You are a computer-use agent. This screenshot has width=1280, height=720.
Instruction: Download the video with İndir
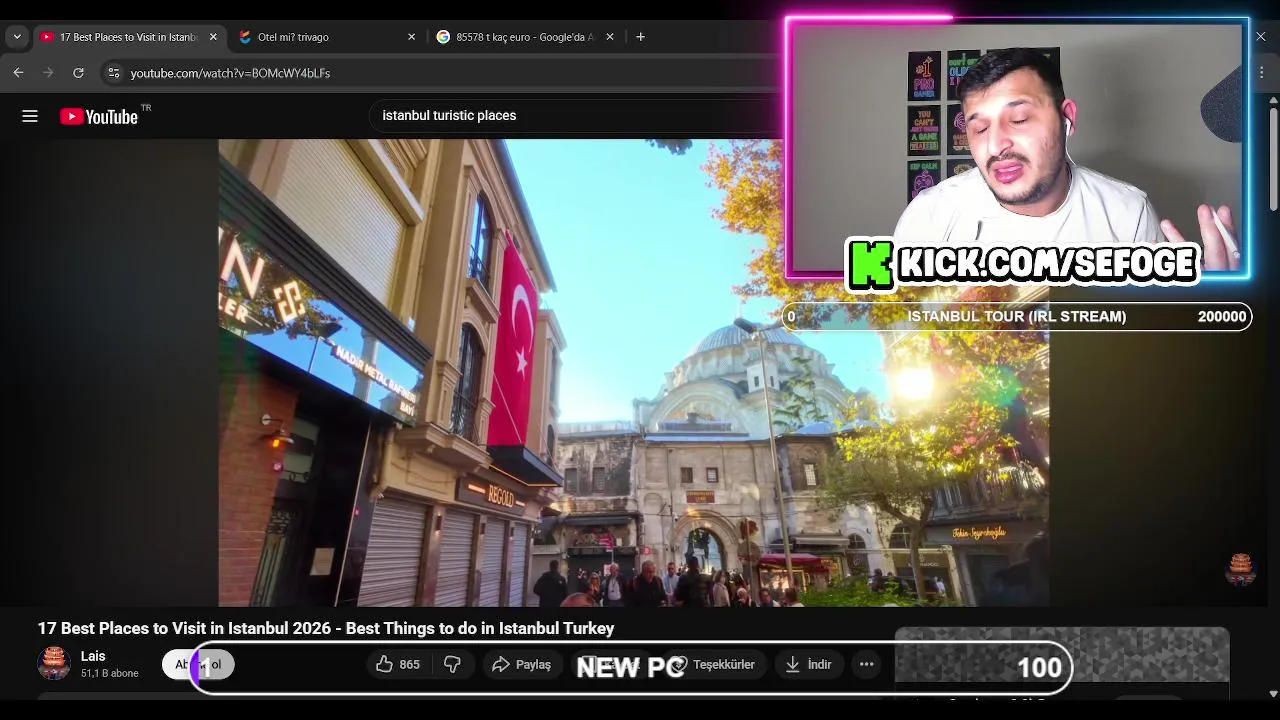tap(809, 664)
